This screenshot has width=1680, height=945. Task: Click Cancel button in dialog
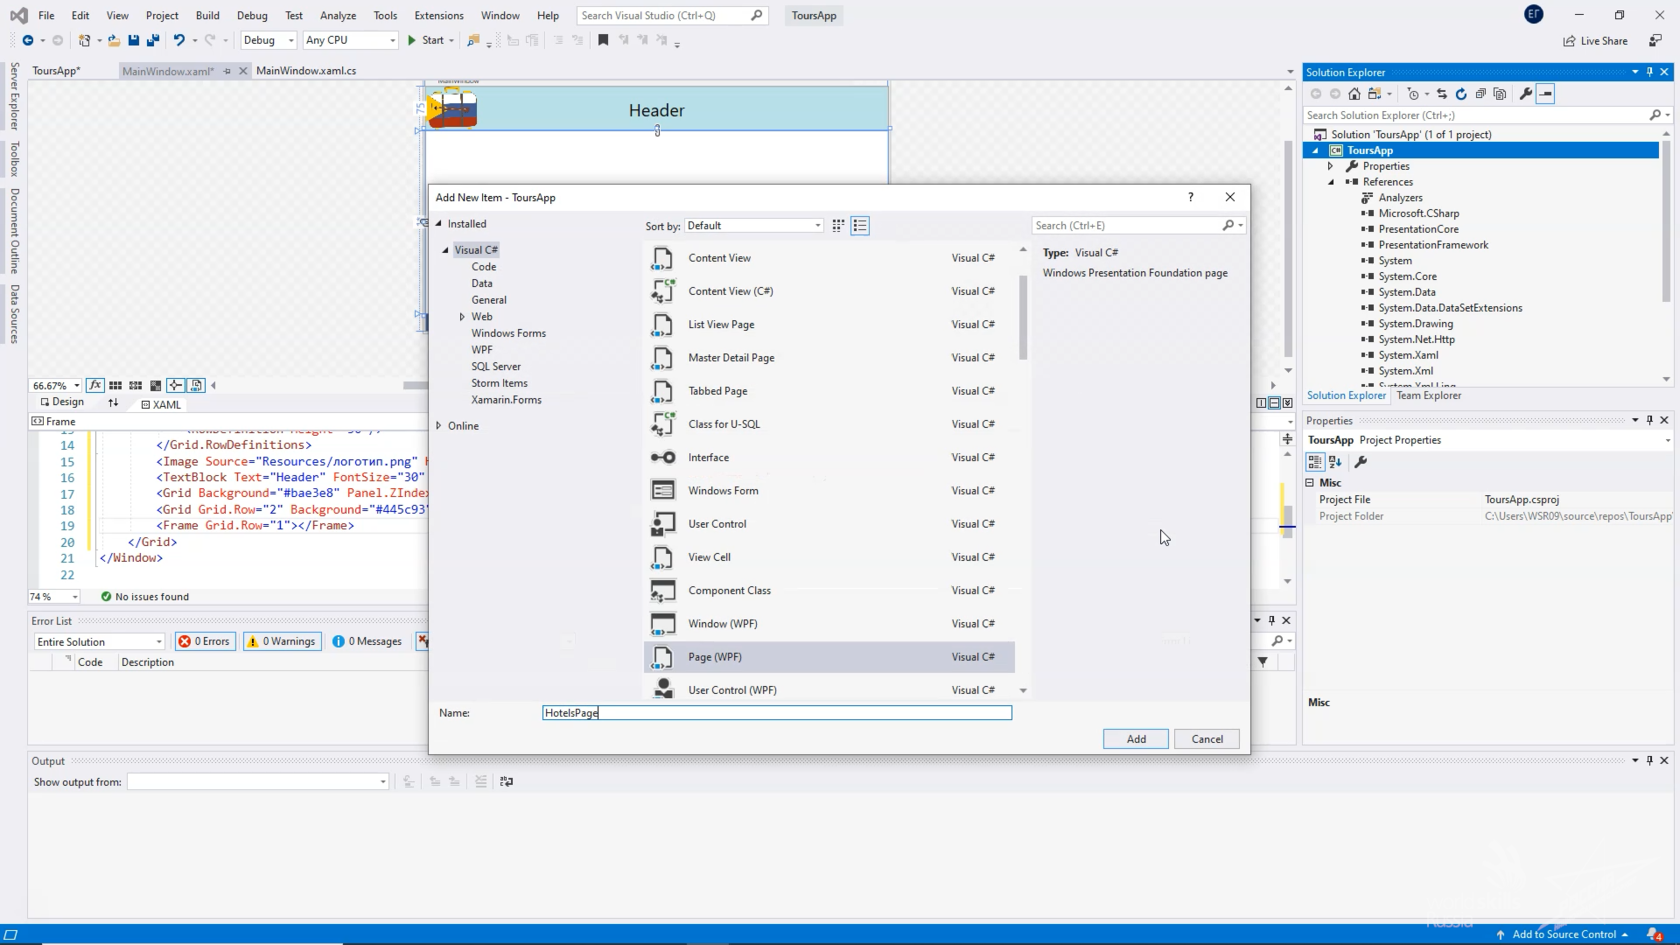(1207, 739)
